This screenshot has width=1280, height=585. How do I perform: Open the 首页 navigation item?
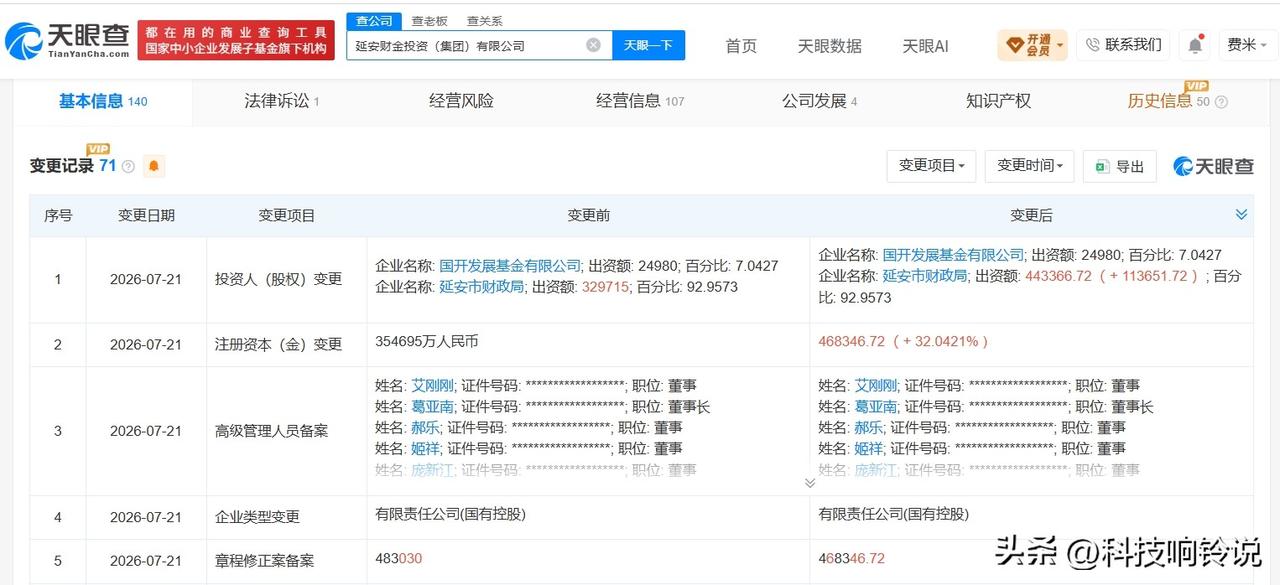point(741,46)
